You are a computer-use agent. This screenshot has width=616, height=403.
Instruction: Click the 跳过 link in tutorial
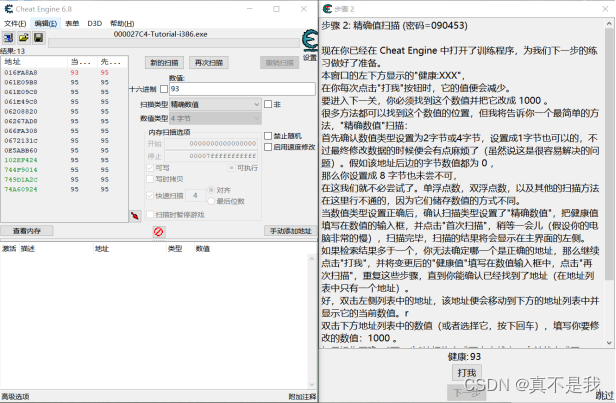605,395
